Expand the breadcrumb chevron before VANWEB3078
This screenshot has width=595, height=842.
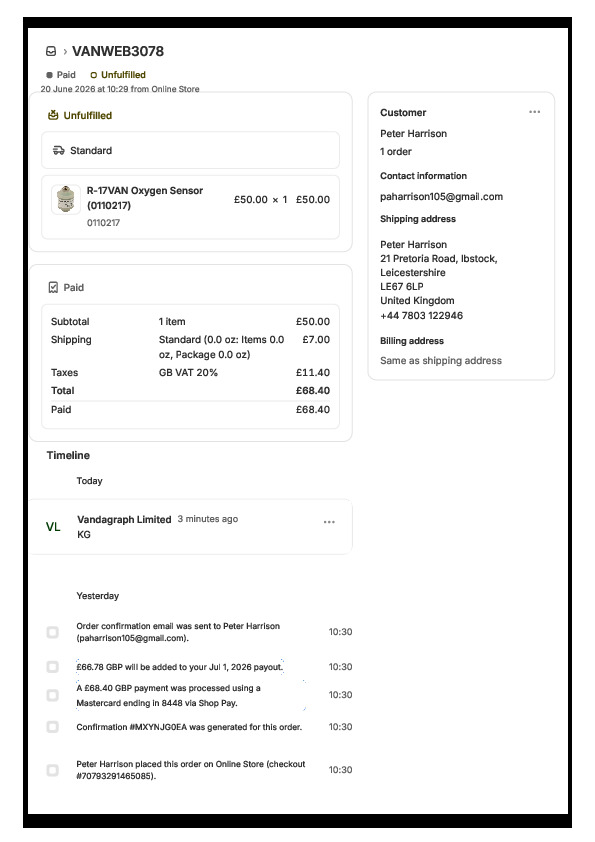65,52
